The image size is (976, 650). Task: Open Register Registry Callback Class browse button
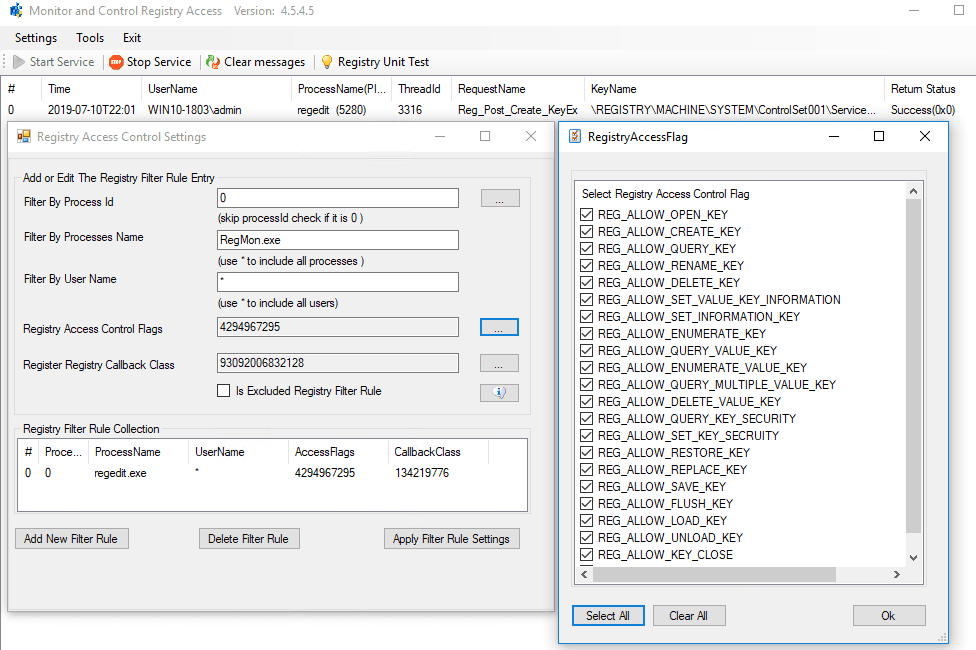(x=499, y=364)
